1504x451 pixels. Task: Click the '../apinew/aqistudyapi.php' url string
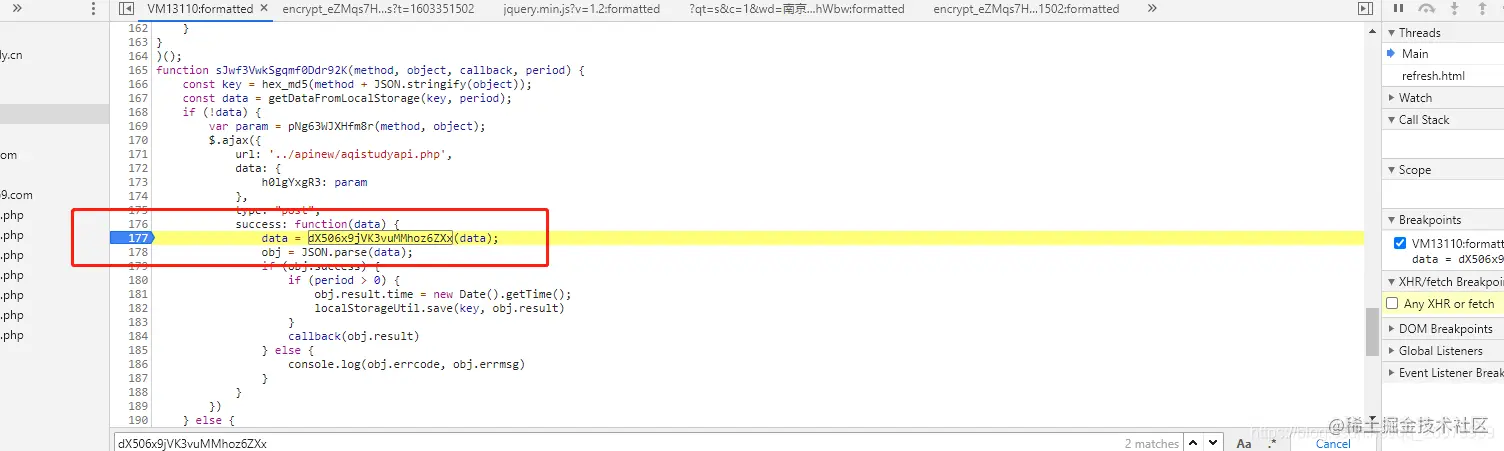coord(360,155)
